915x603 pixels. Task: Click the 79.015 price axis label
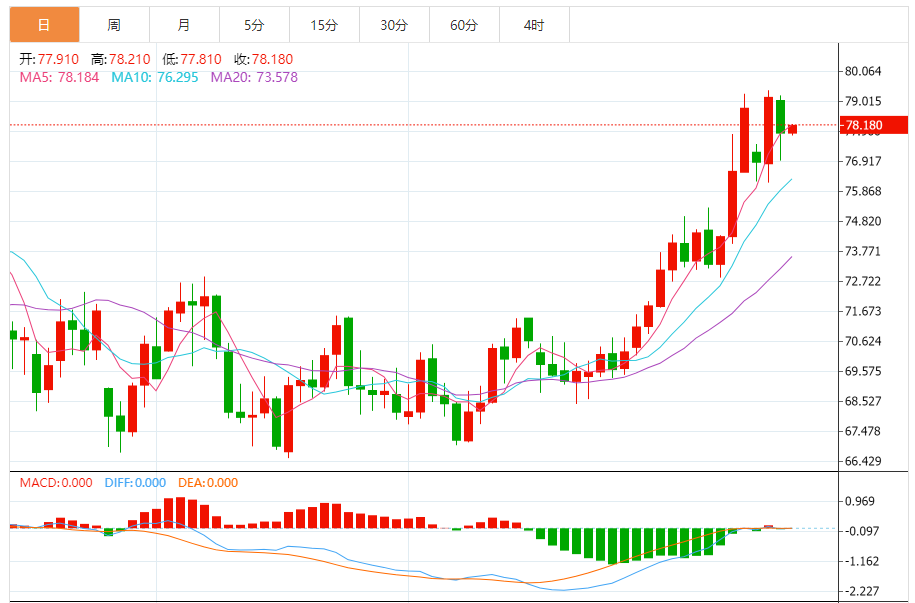863,101
